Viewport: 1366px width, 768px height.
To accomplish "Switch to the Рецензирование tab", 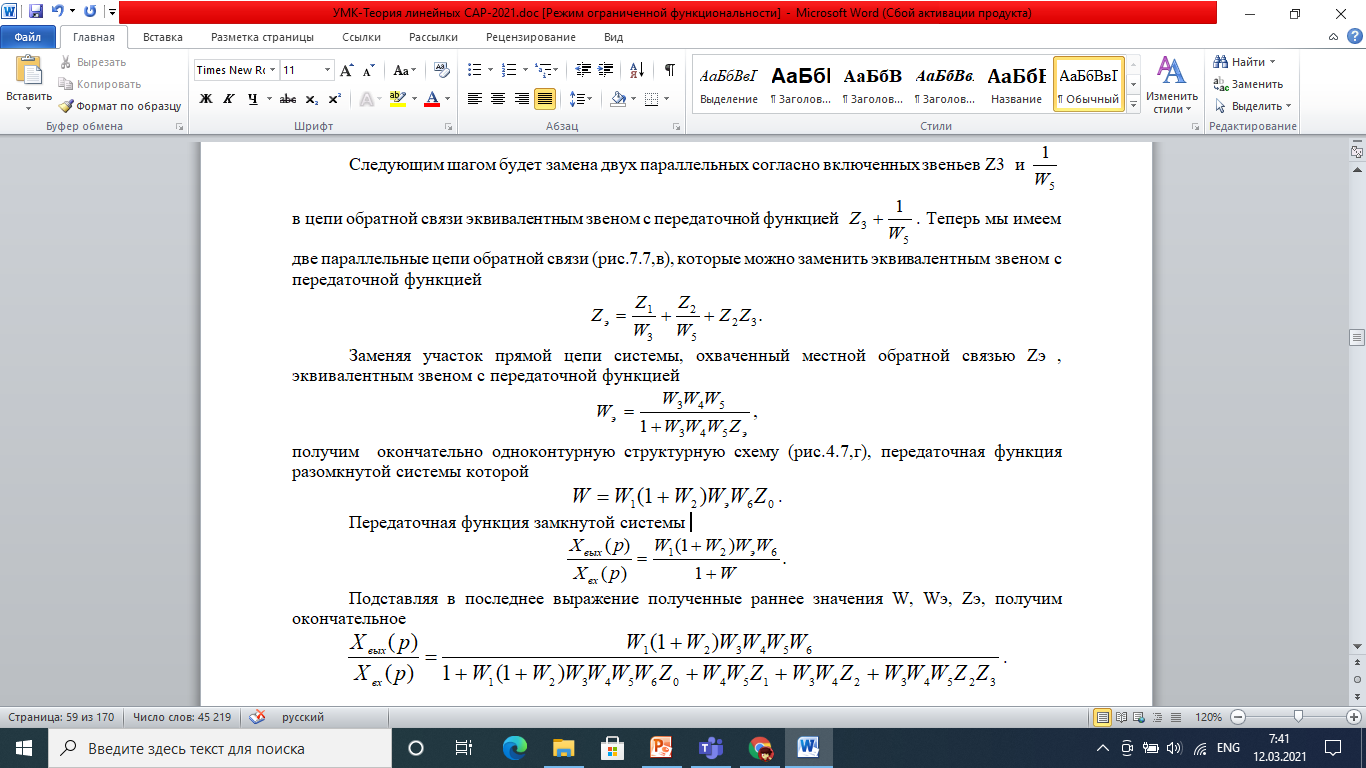I will (x=531, y=37).
